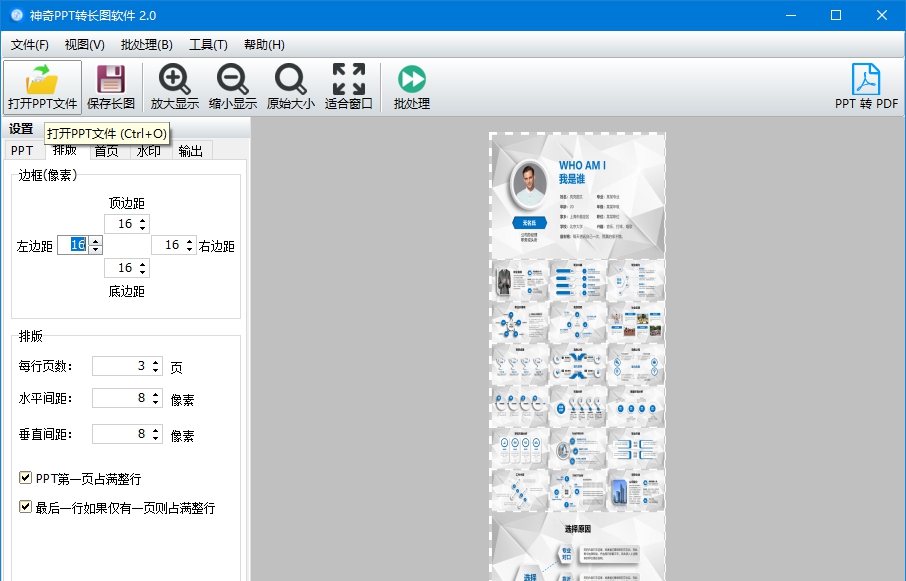Click the PPT to PDF icon
This screenshot has height=581, width=906.
[866, 79]
